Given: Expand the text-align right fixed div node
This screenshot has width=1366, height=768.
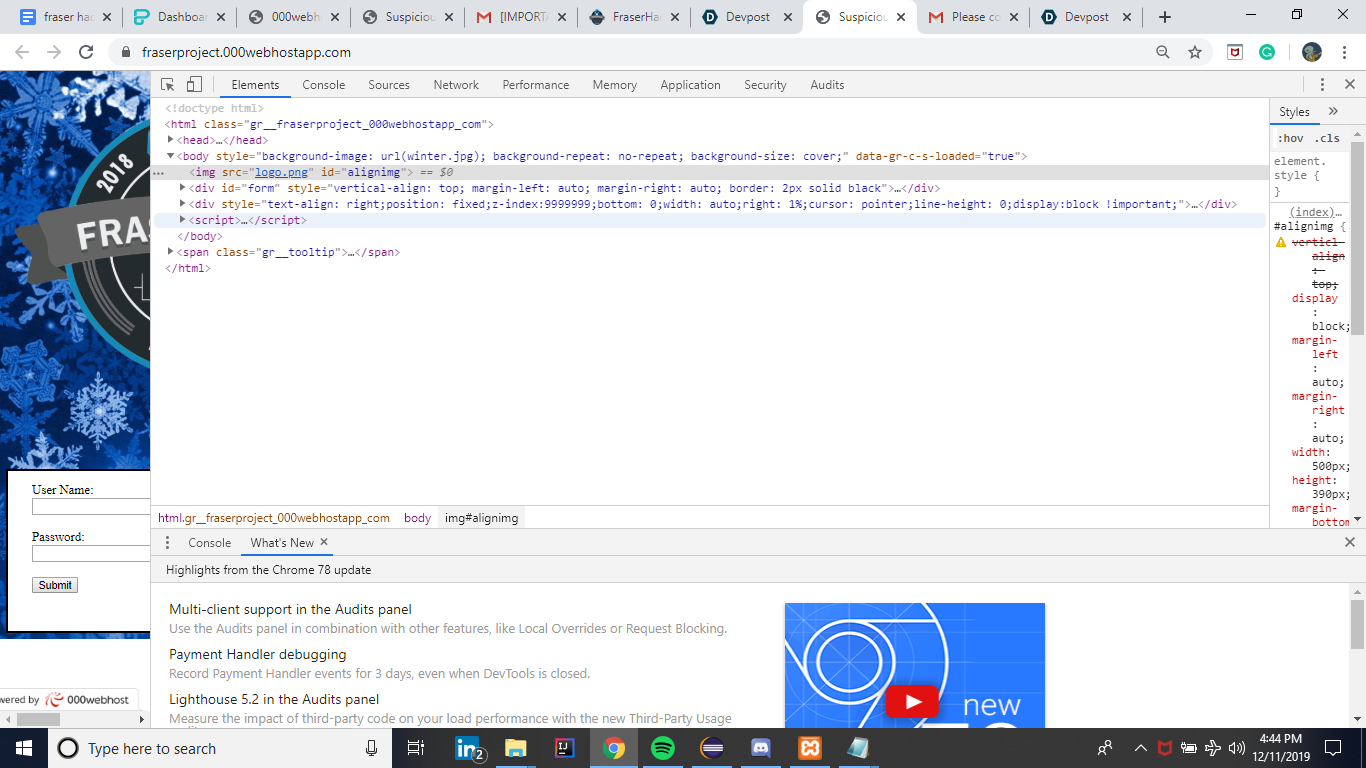Looking at the screenshot, I should [x=183, y=204].
